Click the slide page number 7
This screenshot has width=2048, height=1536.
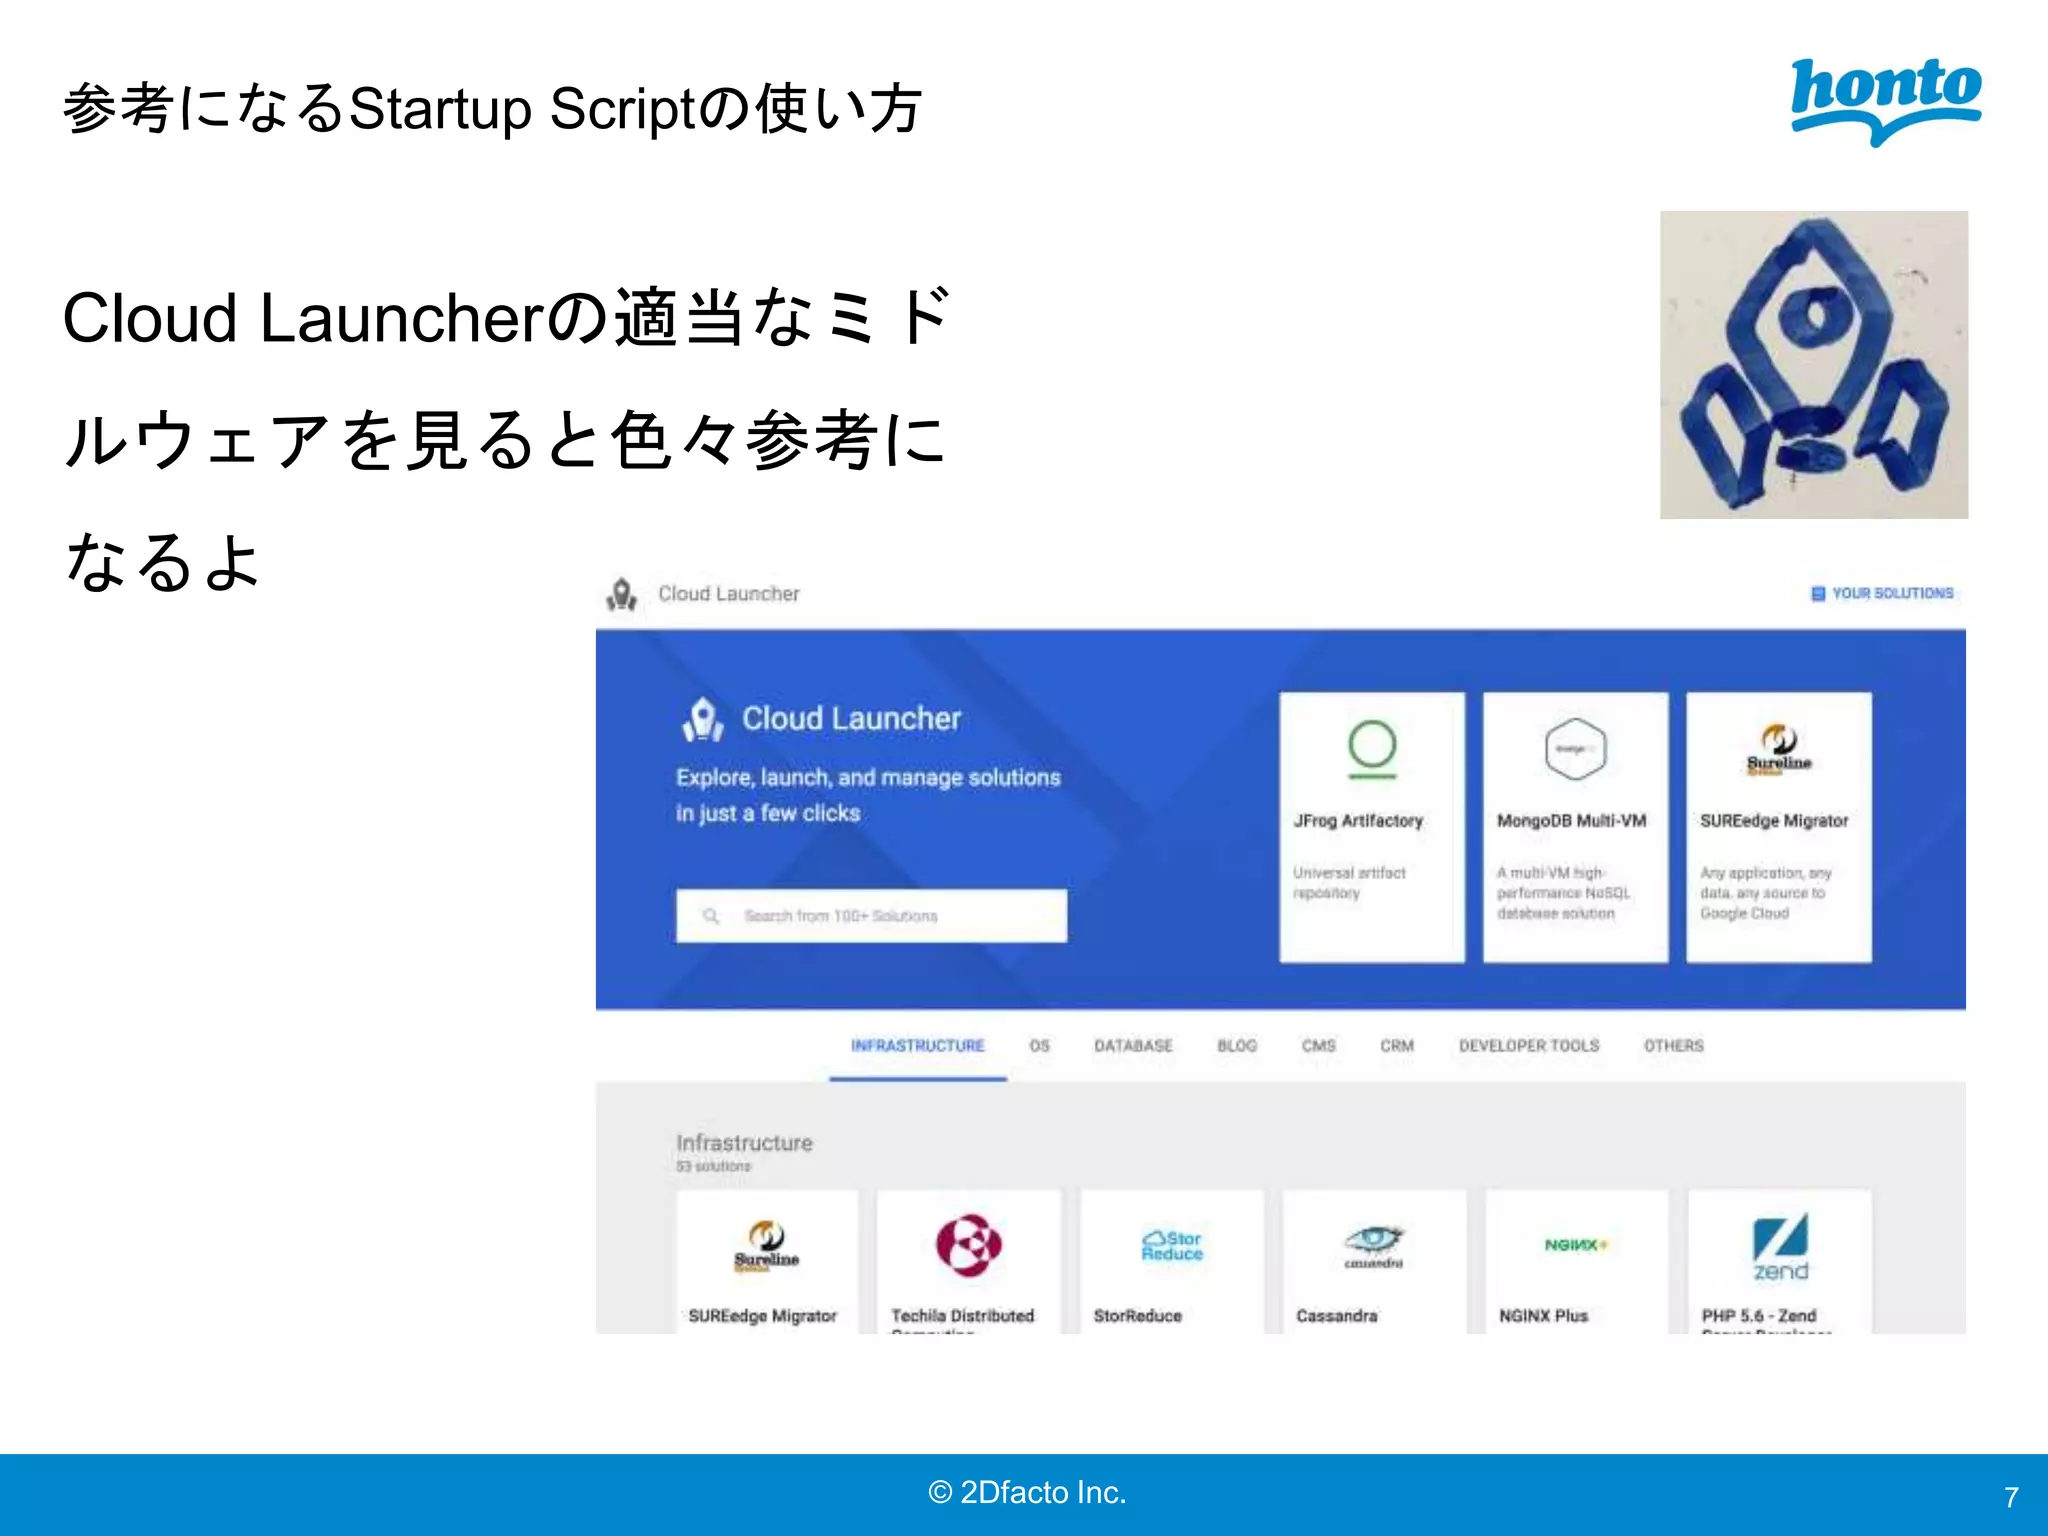click(x=2011, y=1497)
